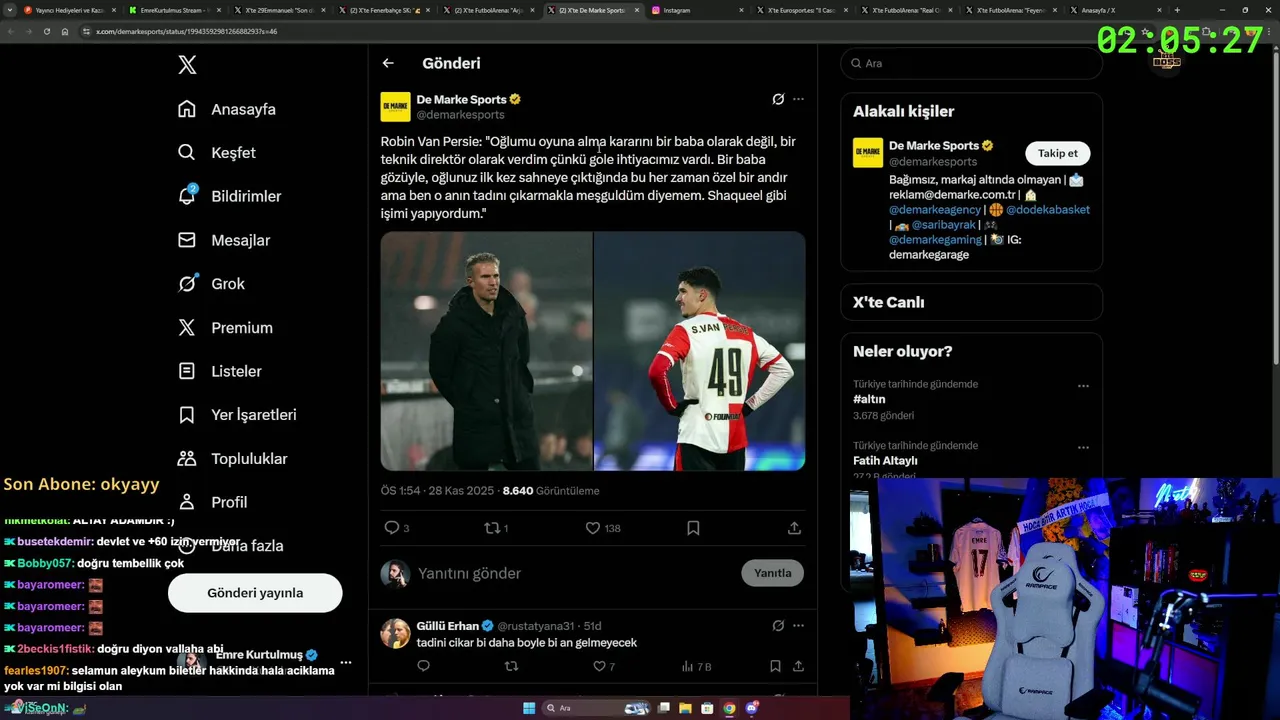Click the browser address bar URL
Screen dimensions: 1280x720
pyautogui.click(x=186, y=31)
